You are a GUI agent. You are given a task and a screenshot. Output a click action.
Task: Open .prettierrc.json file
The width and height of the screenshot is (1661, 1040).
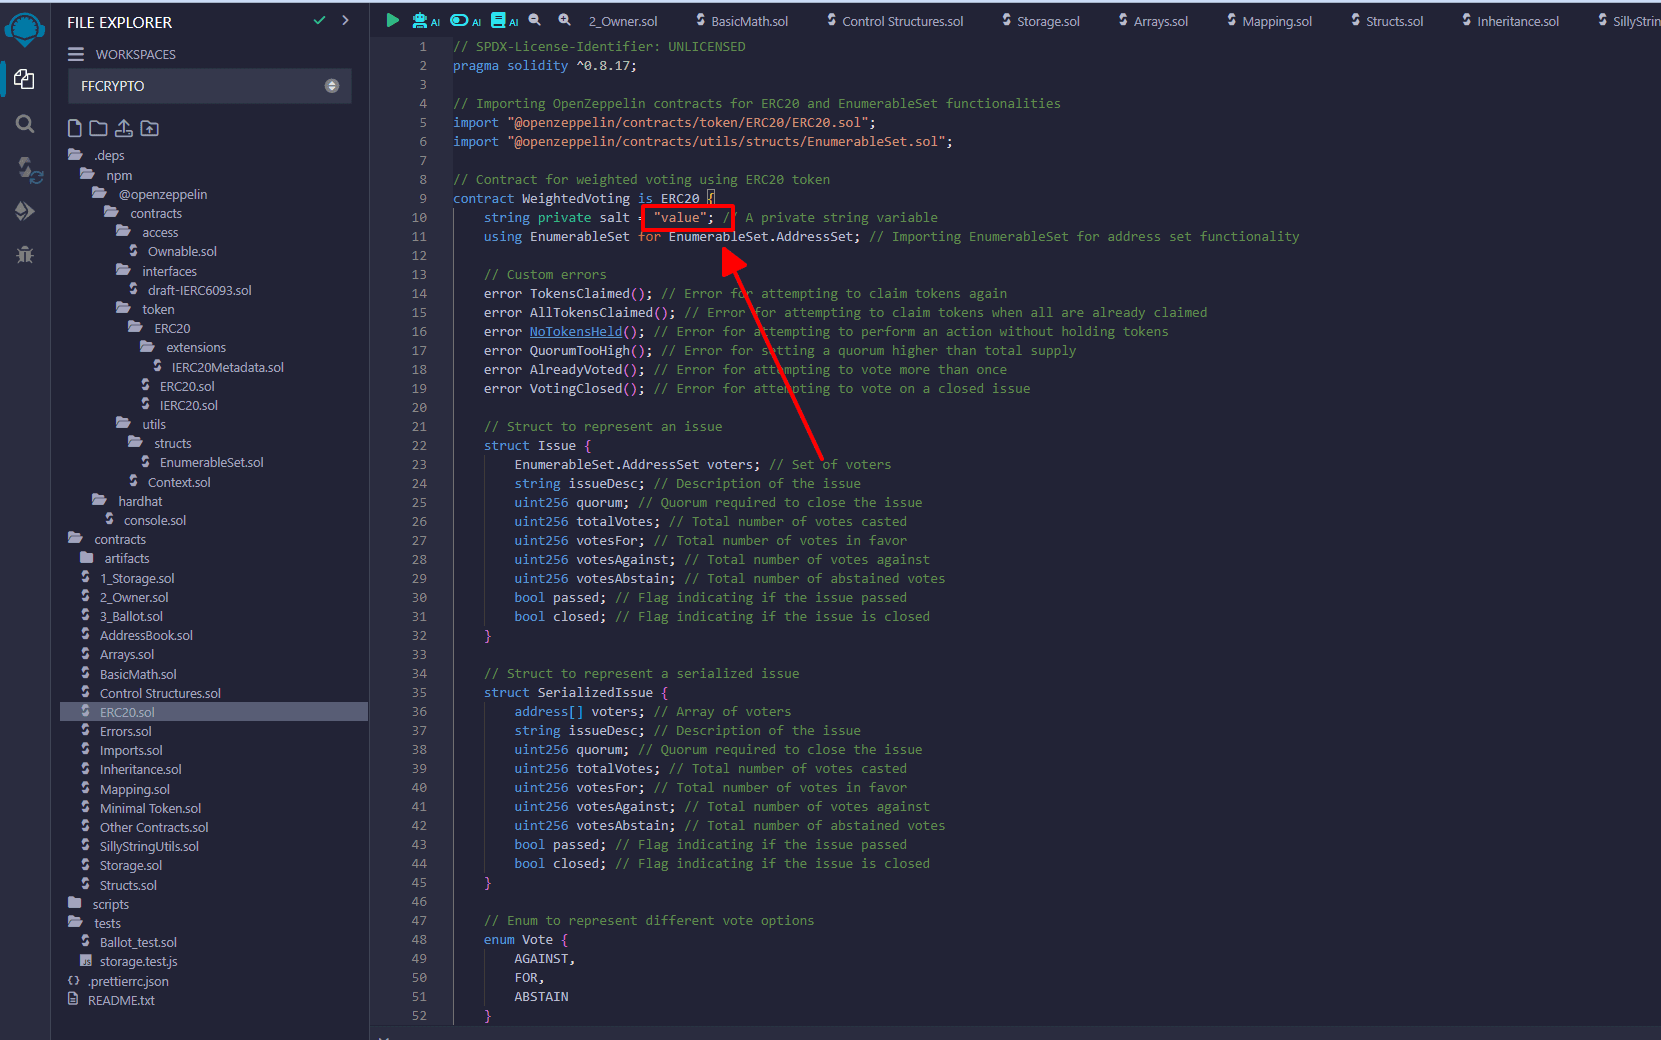click(x=128, y=981)
